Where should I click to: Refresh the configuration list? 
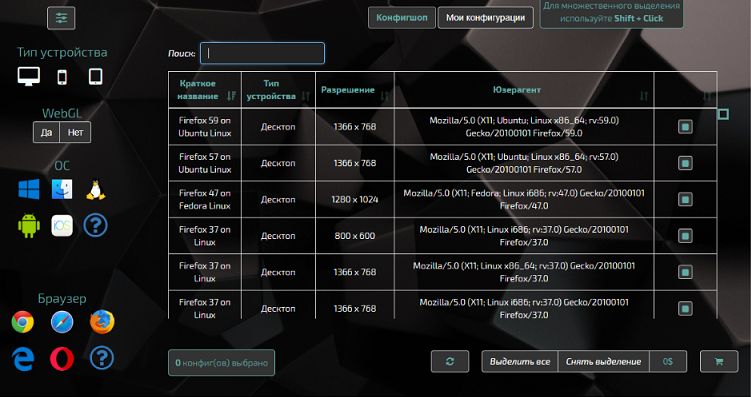click(x=450, y=362)
